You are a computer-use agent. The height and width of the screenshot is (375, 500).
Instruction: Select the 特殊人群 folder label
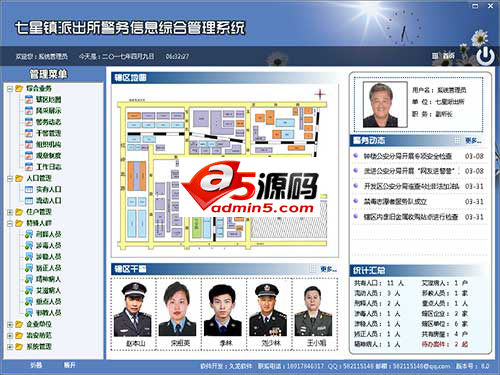point(39,223)
